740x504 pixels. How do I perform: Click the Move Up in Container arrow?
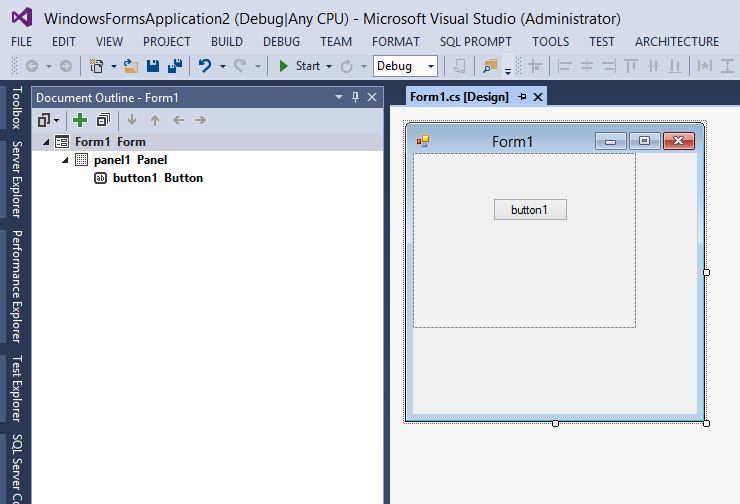[155, 120]
